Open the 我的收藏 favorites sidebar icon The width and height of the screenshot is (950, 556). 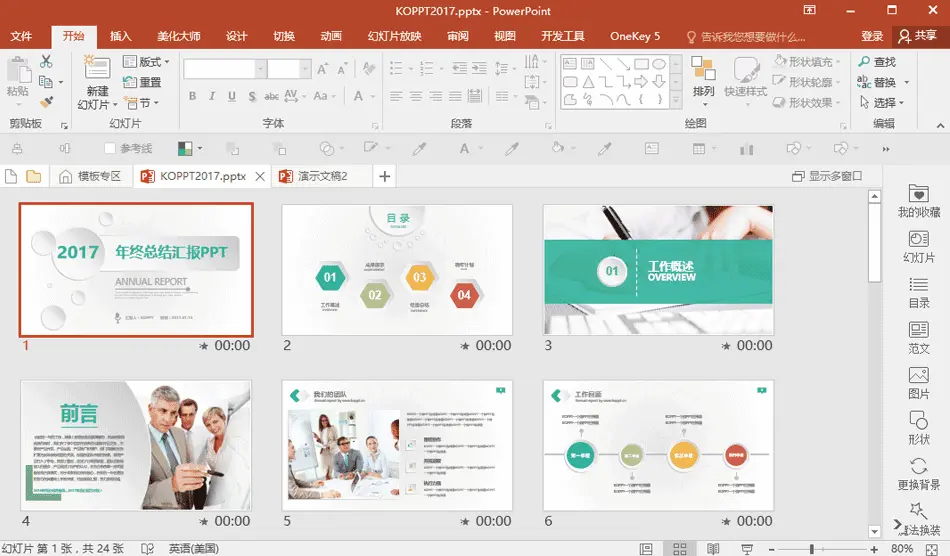click(918, 193)
